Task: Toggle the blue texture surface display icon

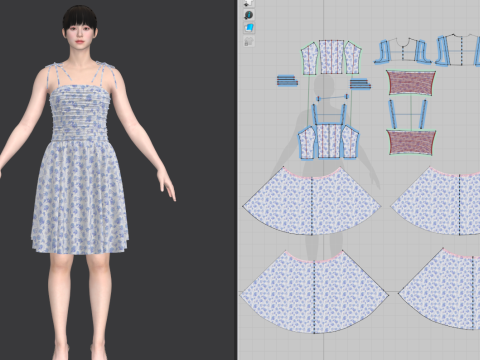Action: click(249, 28)
